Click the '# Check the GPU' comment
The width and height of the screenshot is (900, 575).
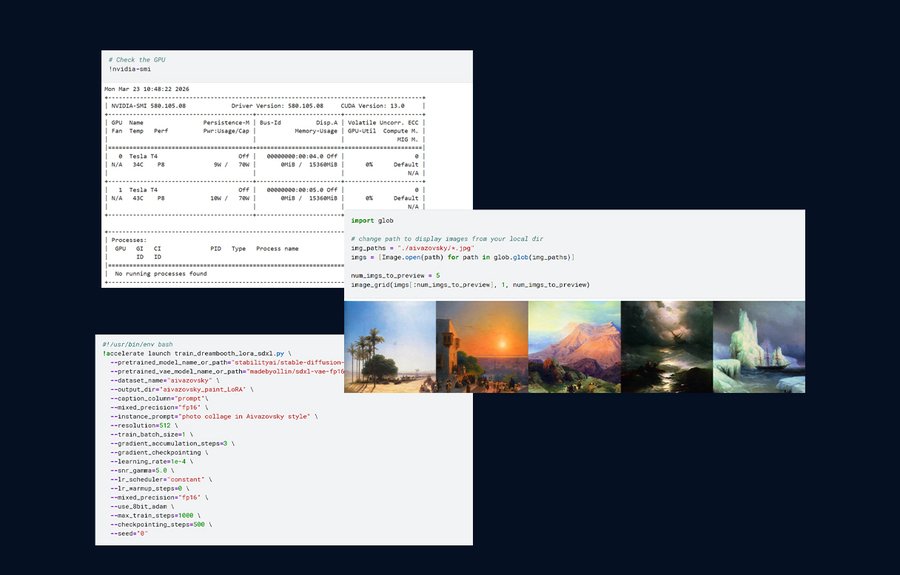pyautogui.click(x=137, y=60)
